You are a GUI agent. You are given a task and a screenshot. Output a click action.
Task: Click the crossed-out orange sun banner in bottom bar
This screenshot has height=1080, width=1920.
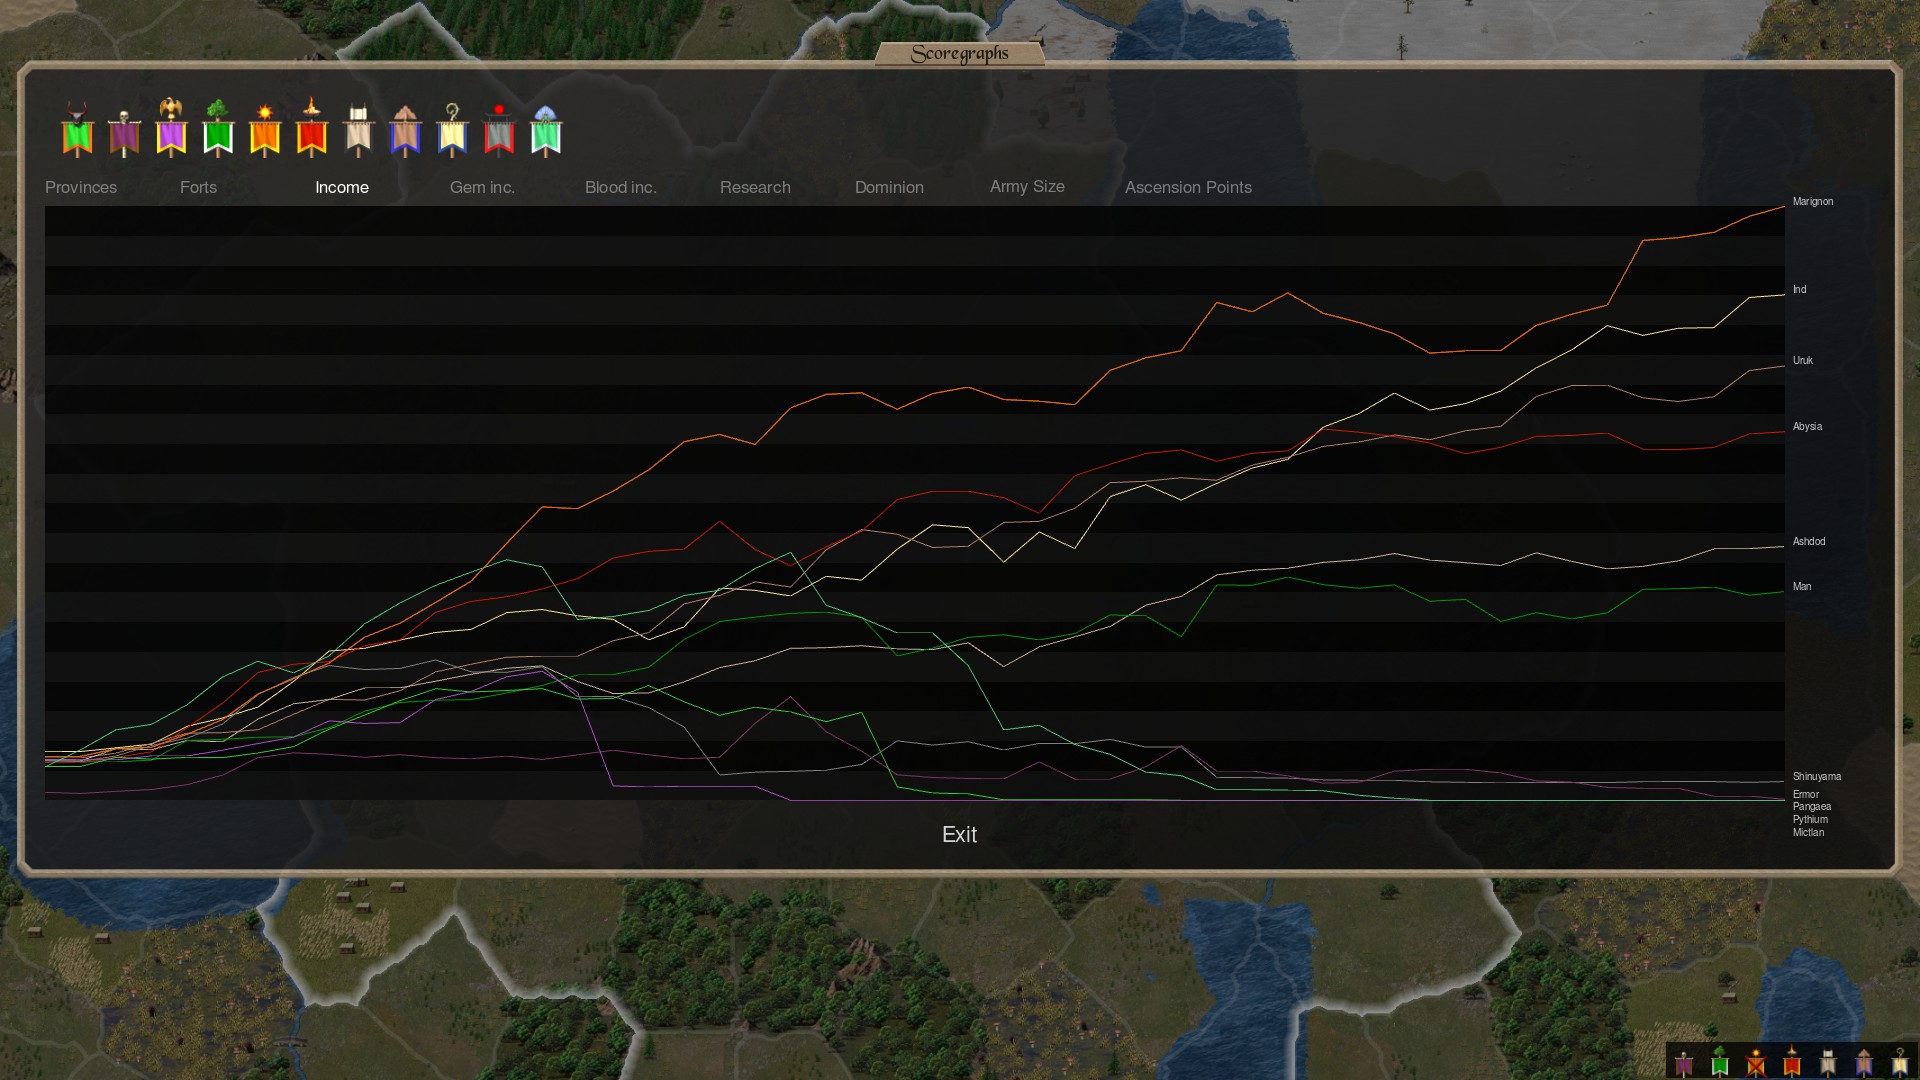click(1756, 1062)
